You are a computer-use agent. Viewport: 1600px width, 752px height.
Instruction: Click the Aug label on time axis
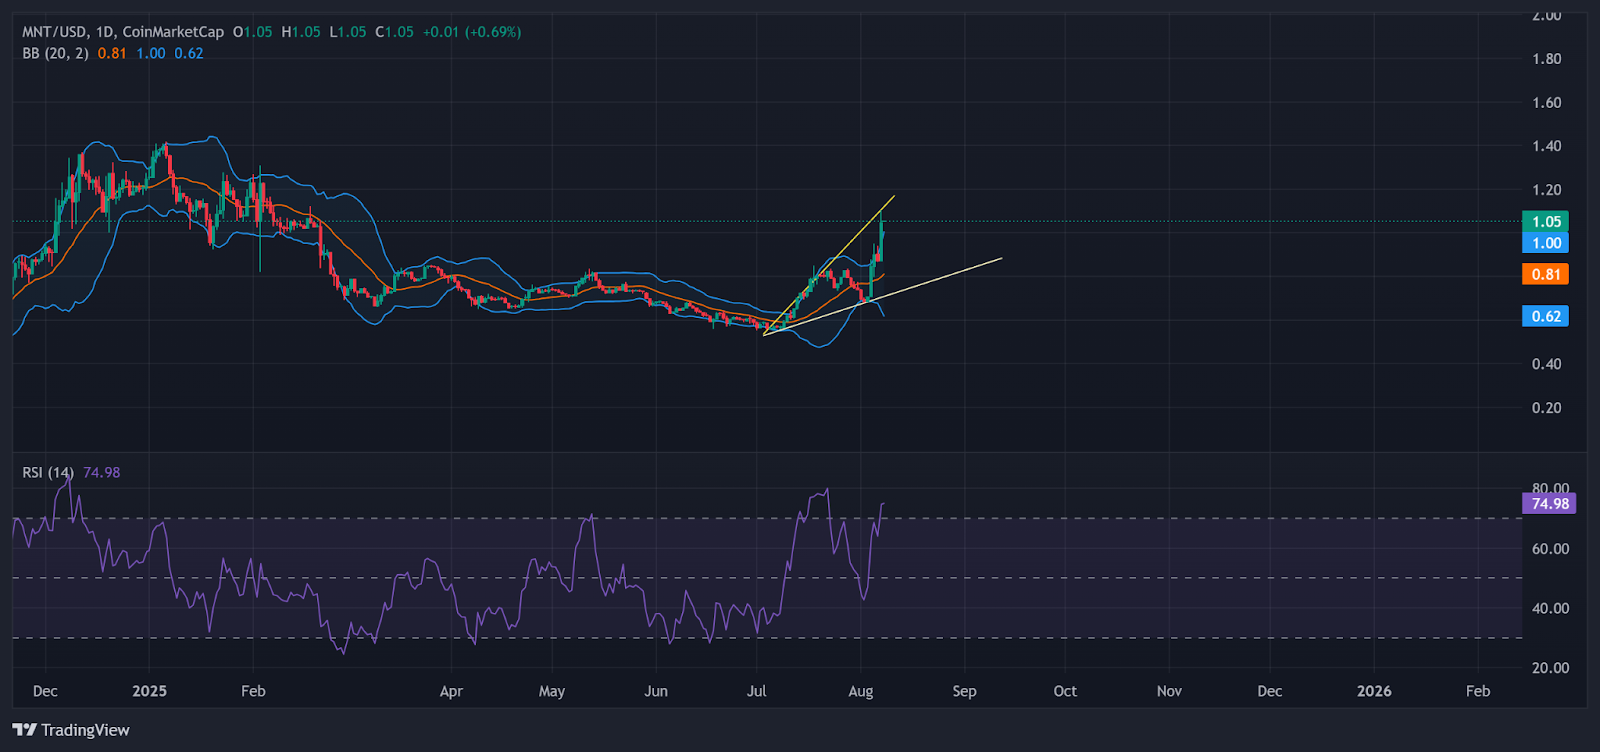(860, 691)
